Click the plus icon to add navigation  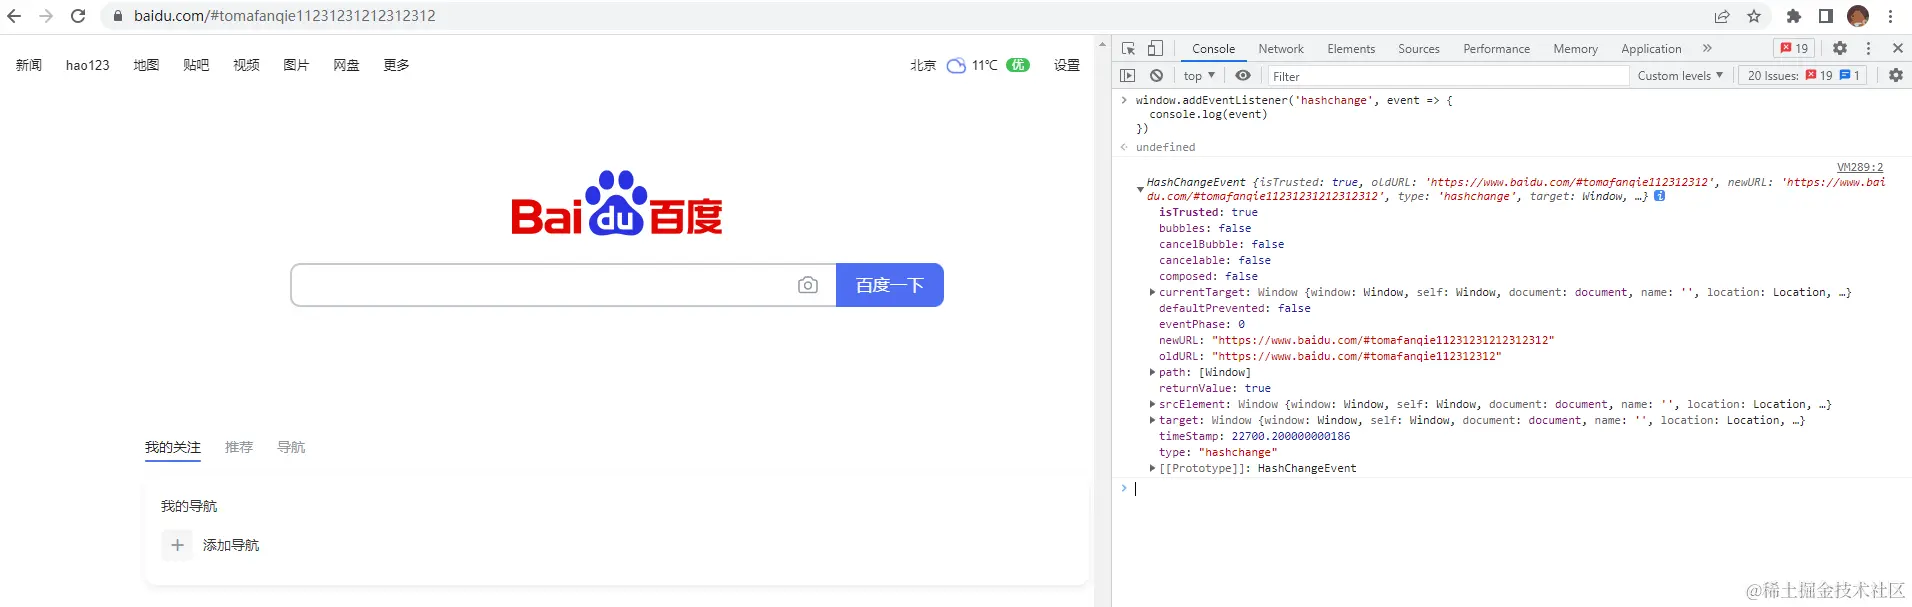point(177,545)
